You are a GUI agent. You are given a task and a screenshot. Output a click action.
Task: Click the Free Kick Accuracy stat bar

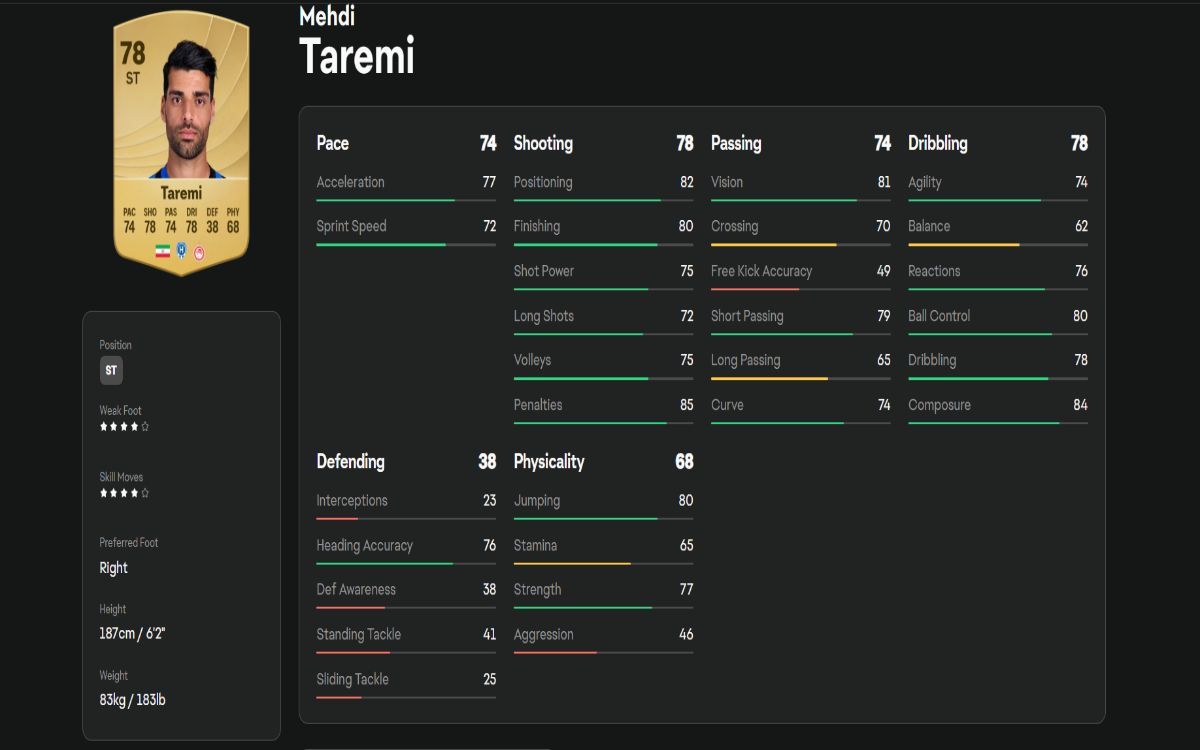point(800,289)
